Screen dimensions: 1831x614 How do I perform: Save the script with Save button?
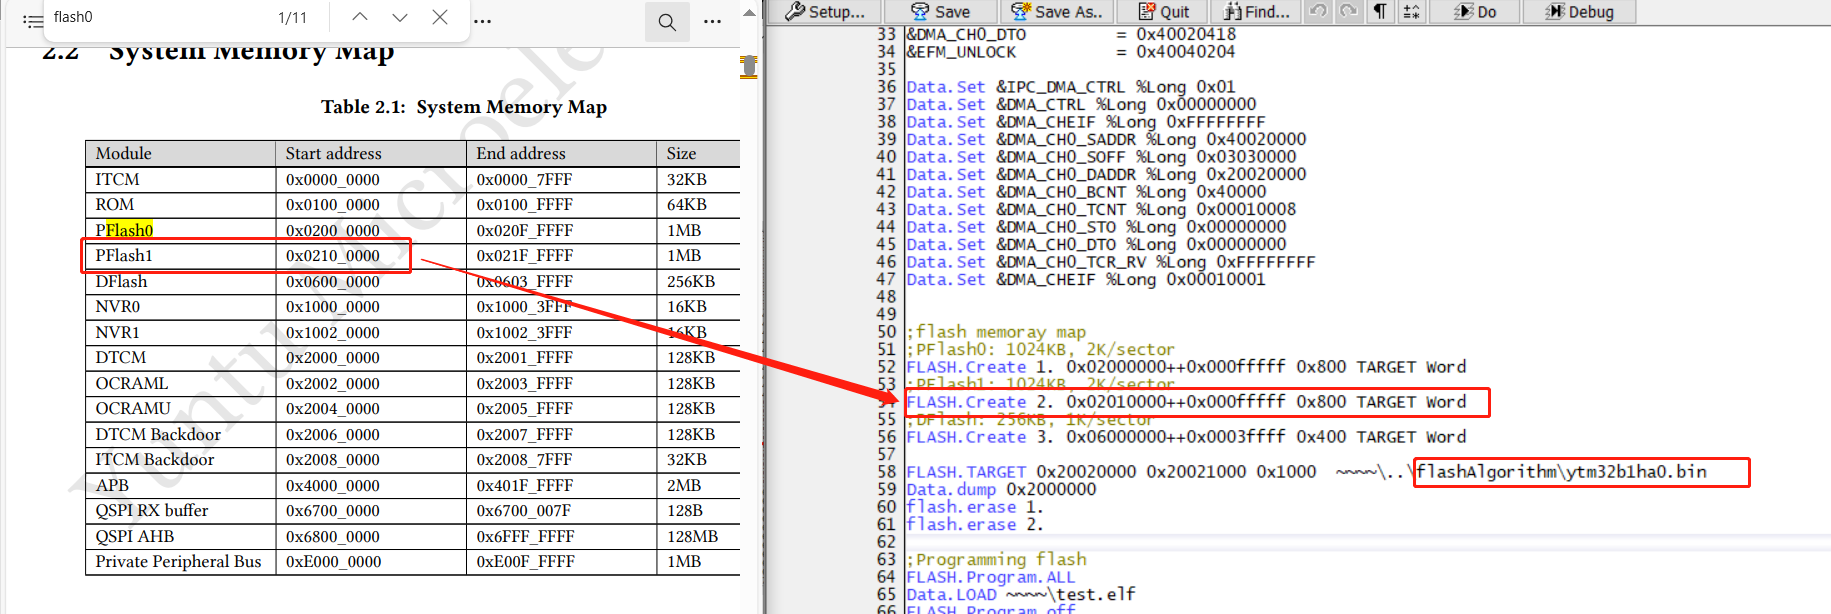(x=940, y=12)
